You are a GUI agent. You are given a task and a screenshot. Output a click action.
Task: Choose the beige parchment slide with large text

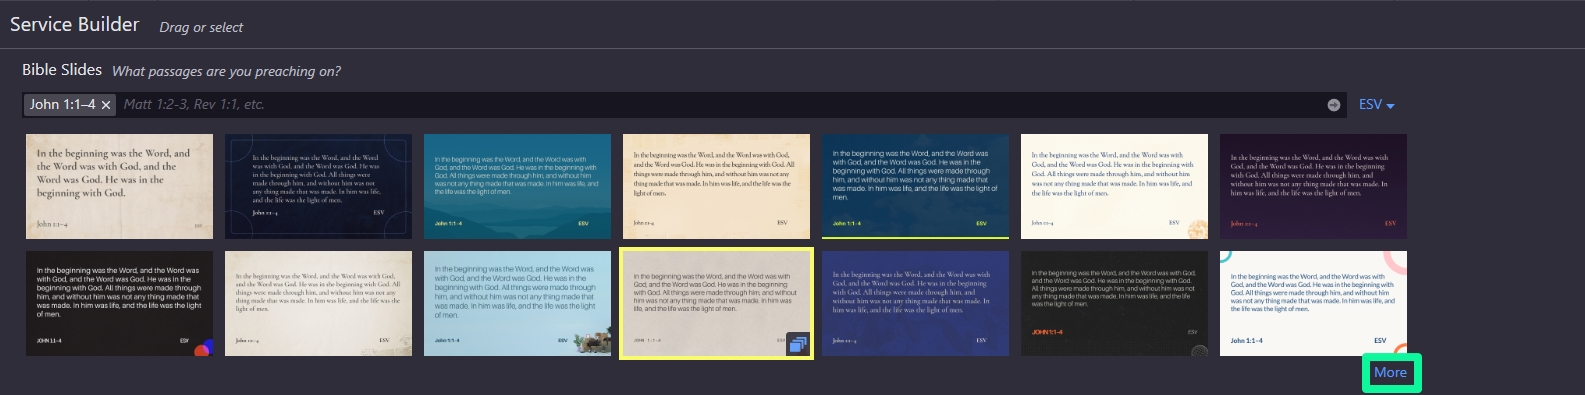tap(120, 187)
